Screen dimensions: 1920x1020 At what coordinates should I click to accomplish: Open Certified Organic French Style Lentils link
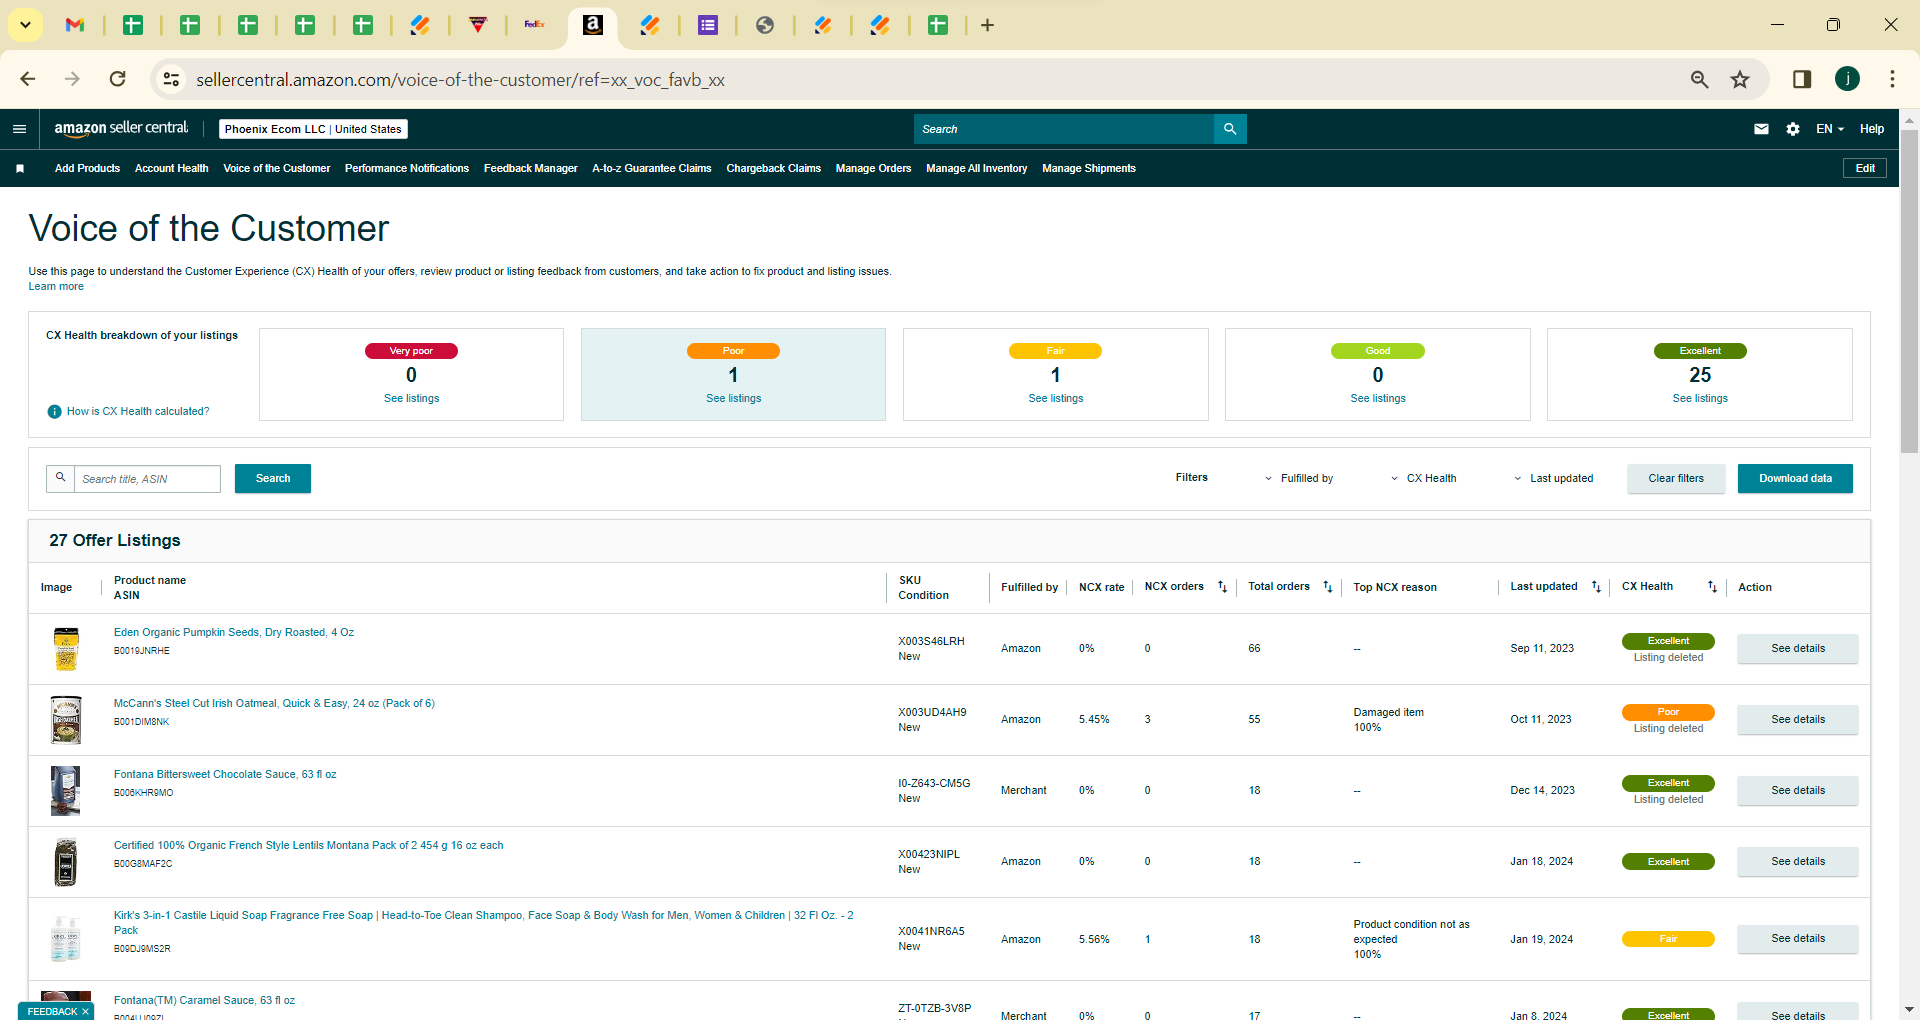pyautogui.click(x=308, y=846)
